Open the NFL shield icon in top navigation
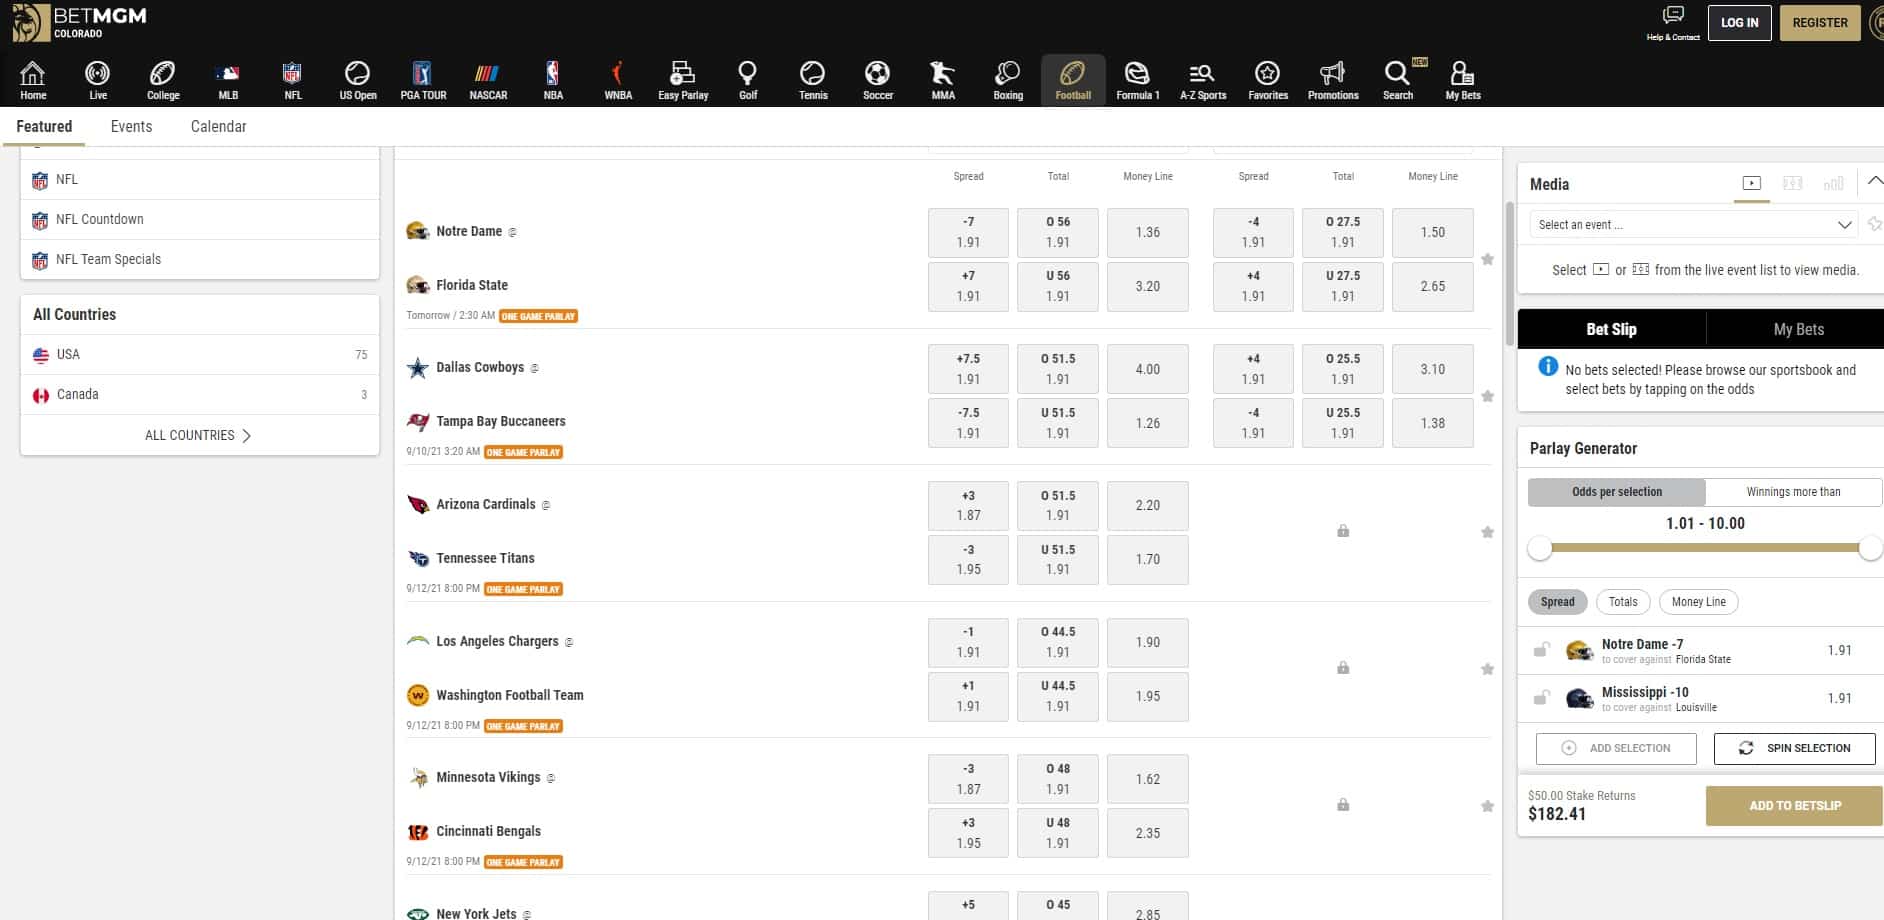 (x=292, y=80)
